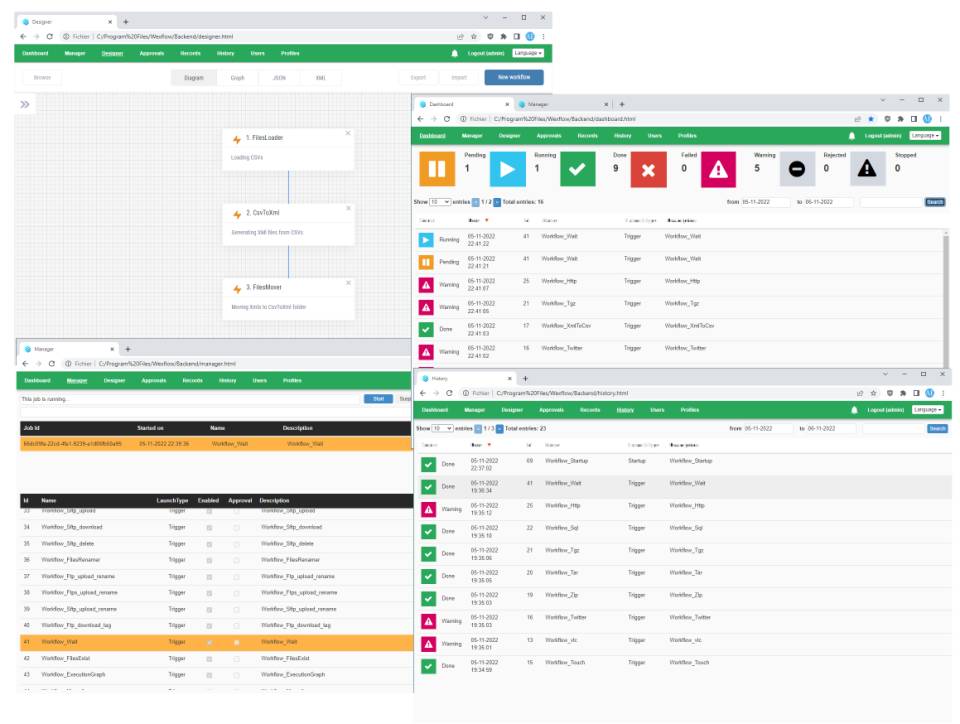
Task: Click the black Stopped warning triangle tile
Action: pyautogui.click(x=867, y=168)
